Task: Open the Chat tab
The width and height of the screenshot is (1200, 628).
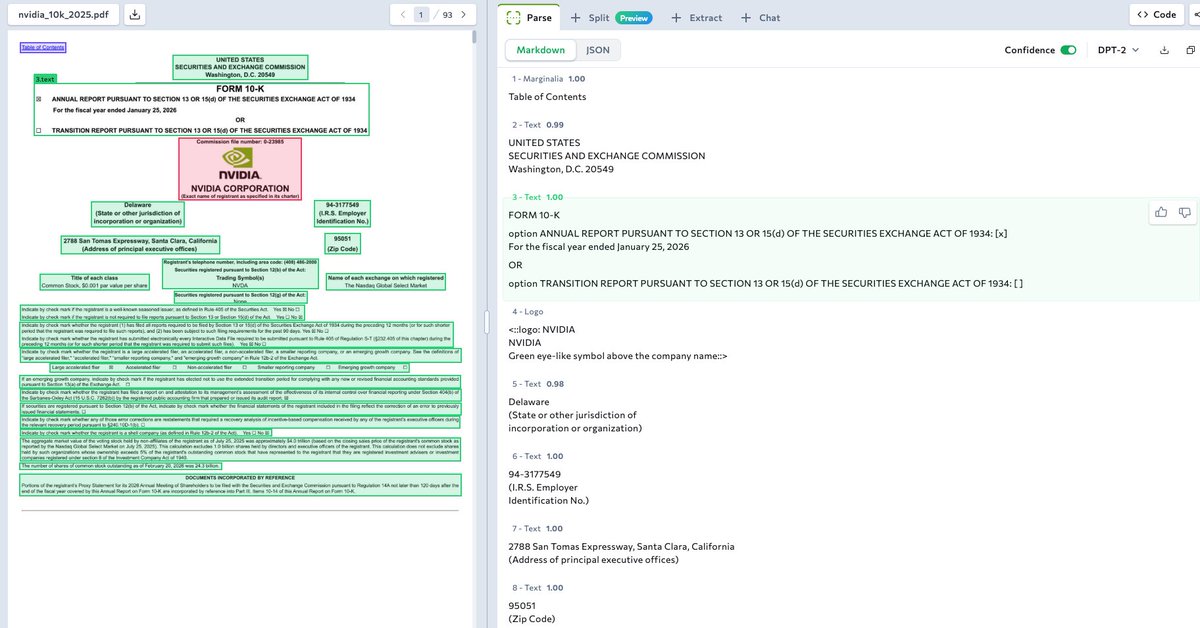Action: click(x=761, y=18)
